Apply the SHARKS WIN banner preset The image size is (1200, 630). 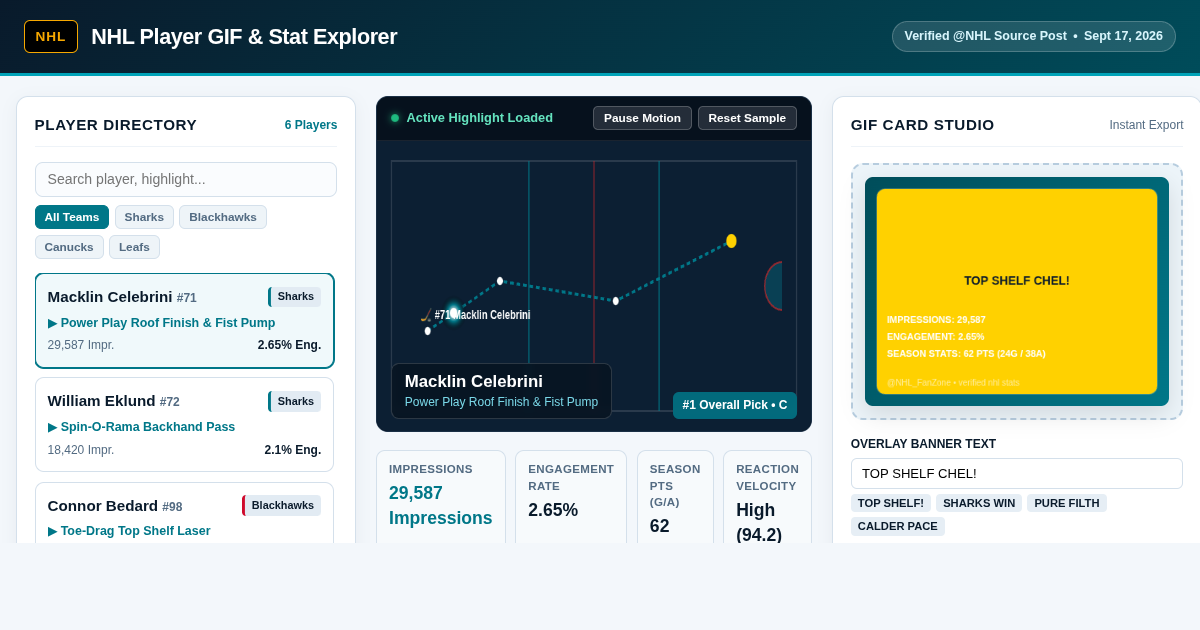pos(979,503)
